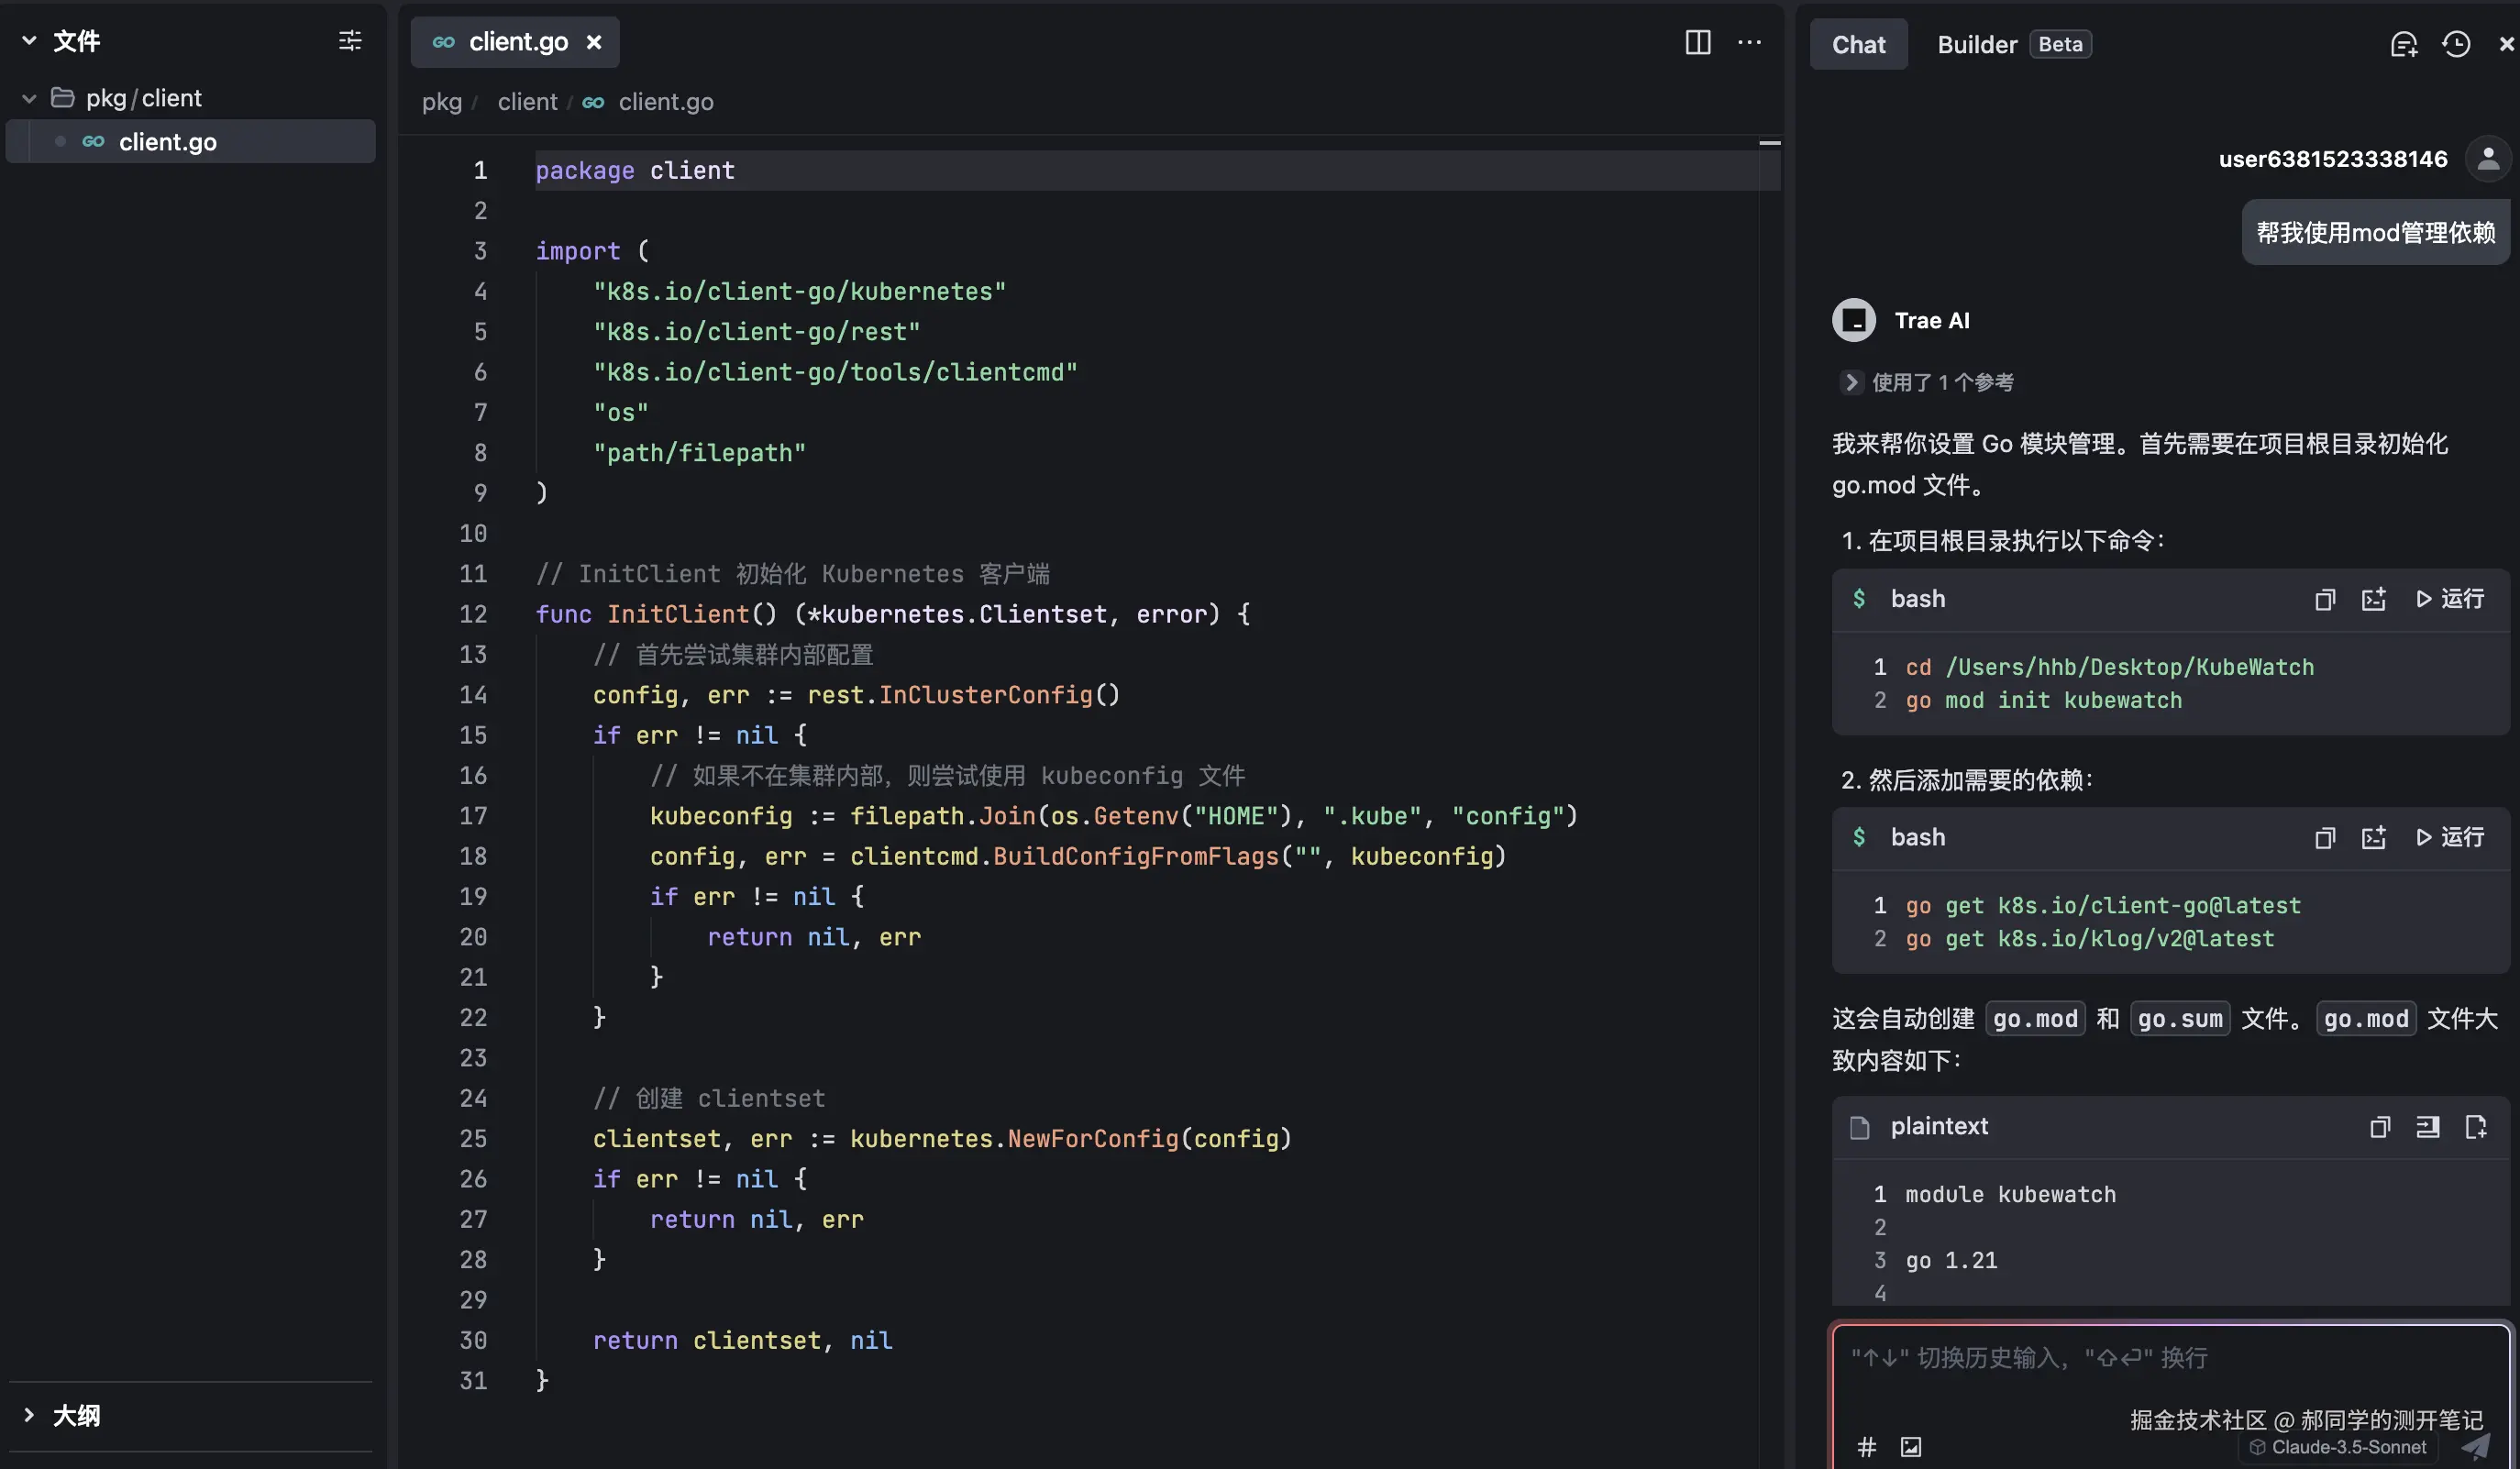2520x1469 pixels.
Task: Open chat history clock icon
Action: pos(2456,45)
